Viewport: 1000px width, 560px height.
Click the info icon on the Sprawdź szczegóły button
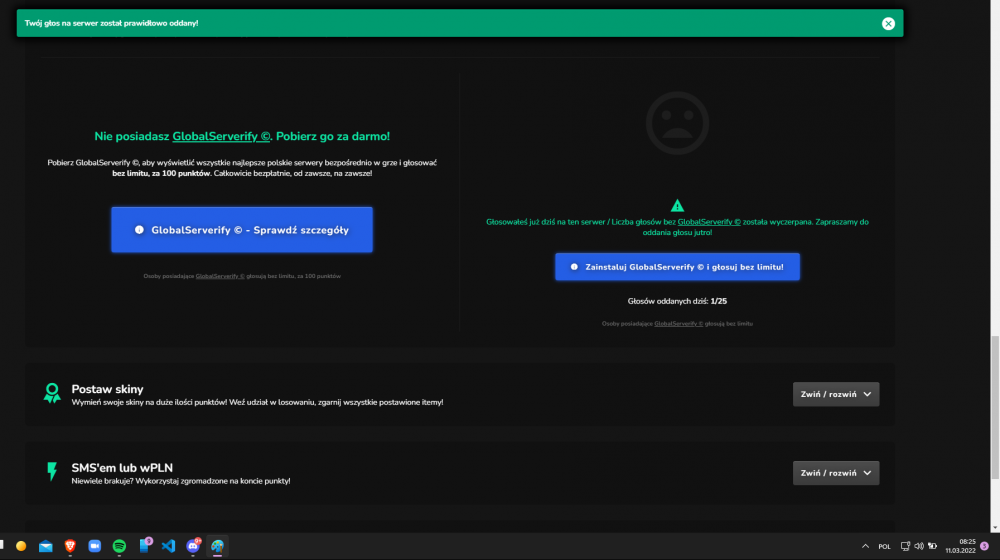pos(139,230)
